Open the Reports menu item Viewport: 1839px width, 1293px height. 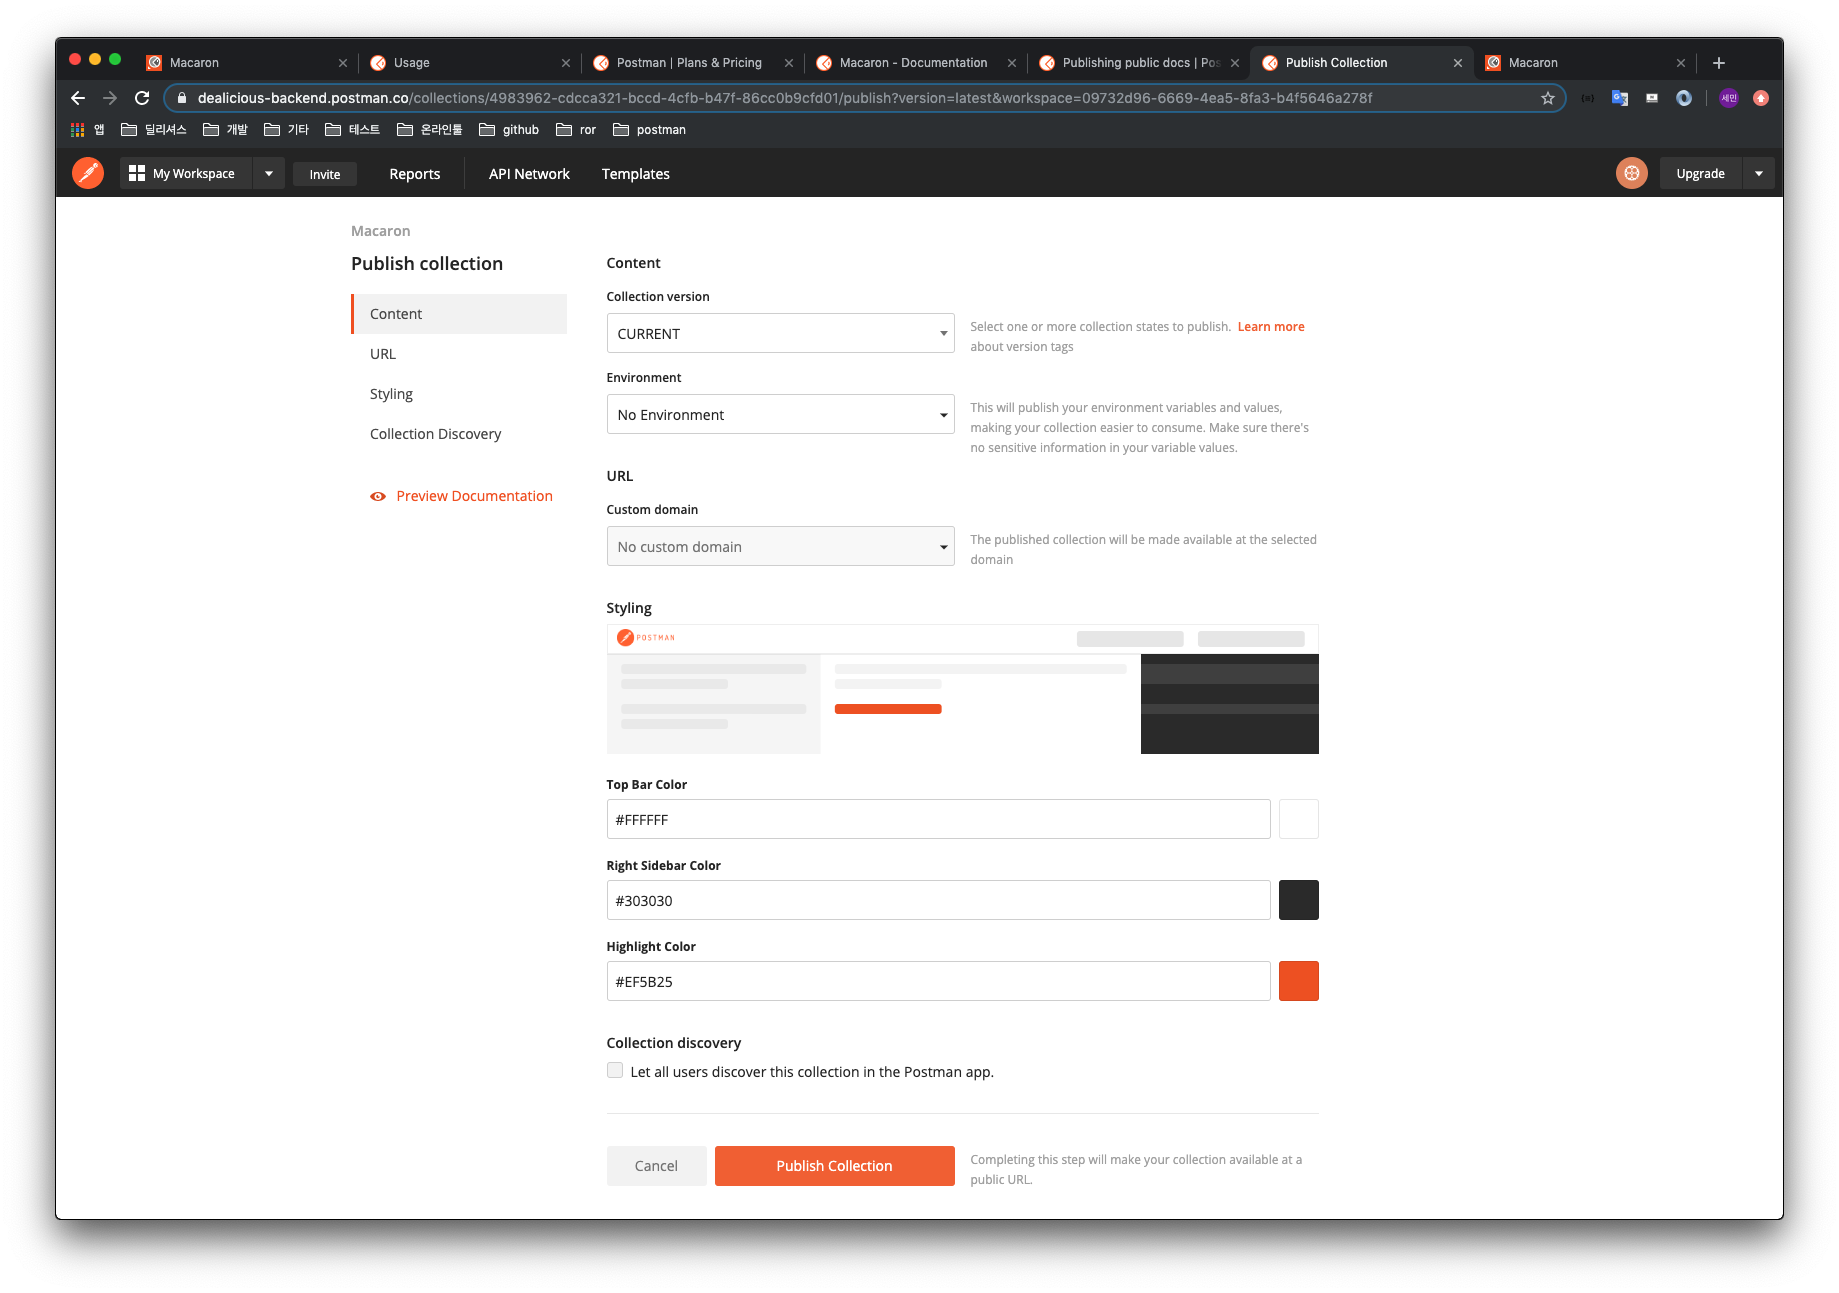click(414, 173)
